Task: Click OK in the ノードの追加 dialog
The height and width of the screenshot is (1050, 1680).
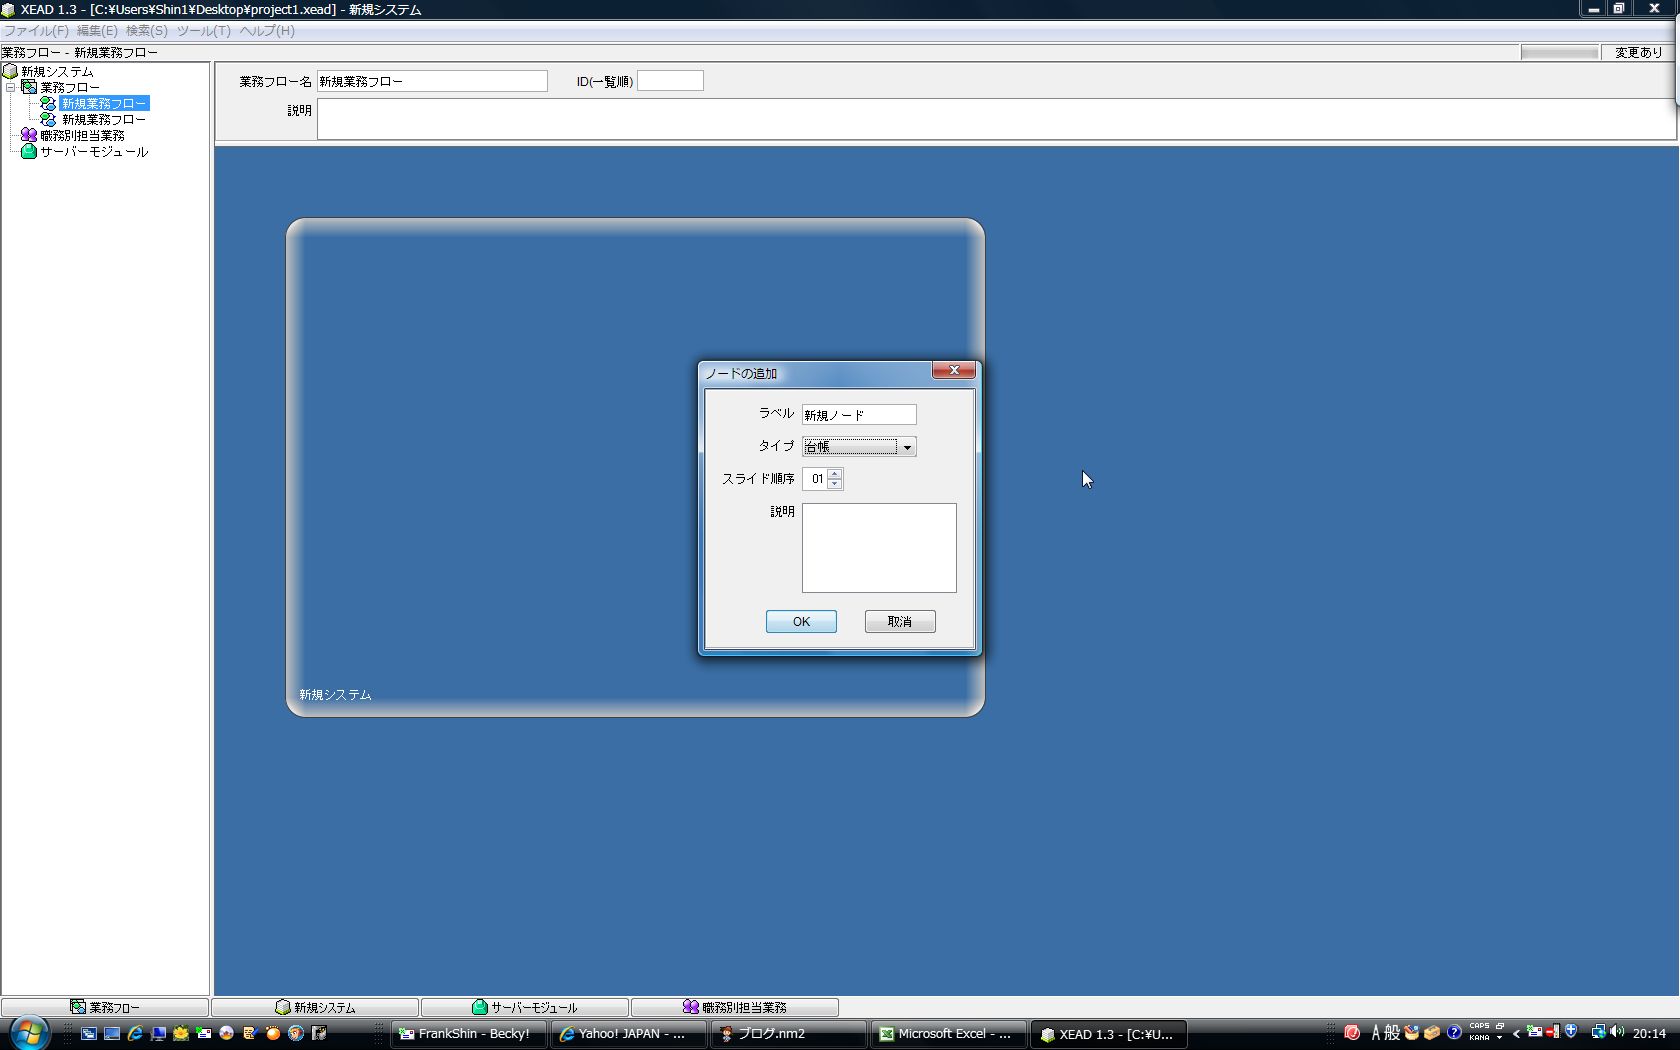Action: [801, 621]
